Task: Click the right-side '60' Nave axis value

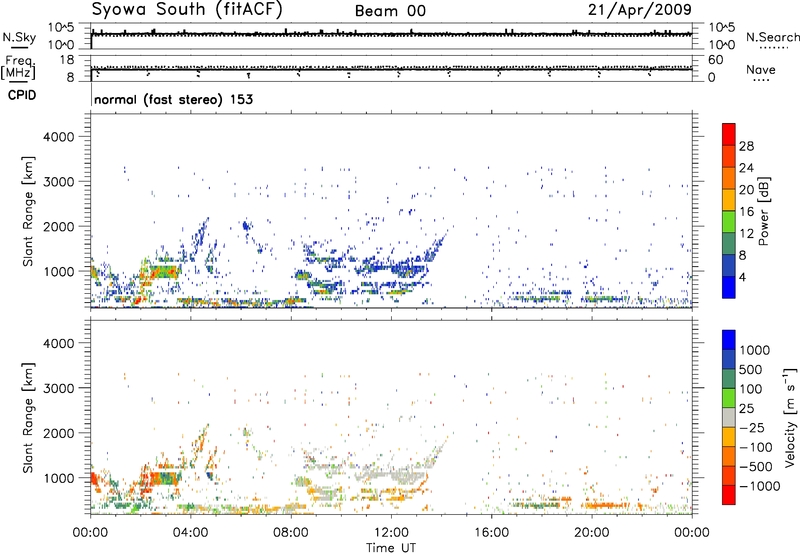Action: (x=715, y=60)
